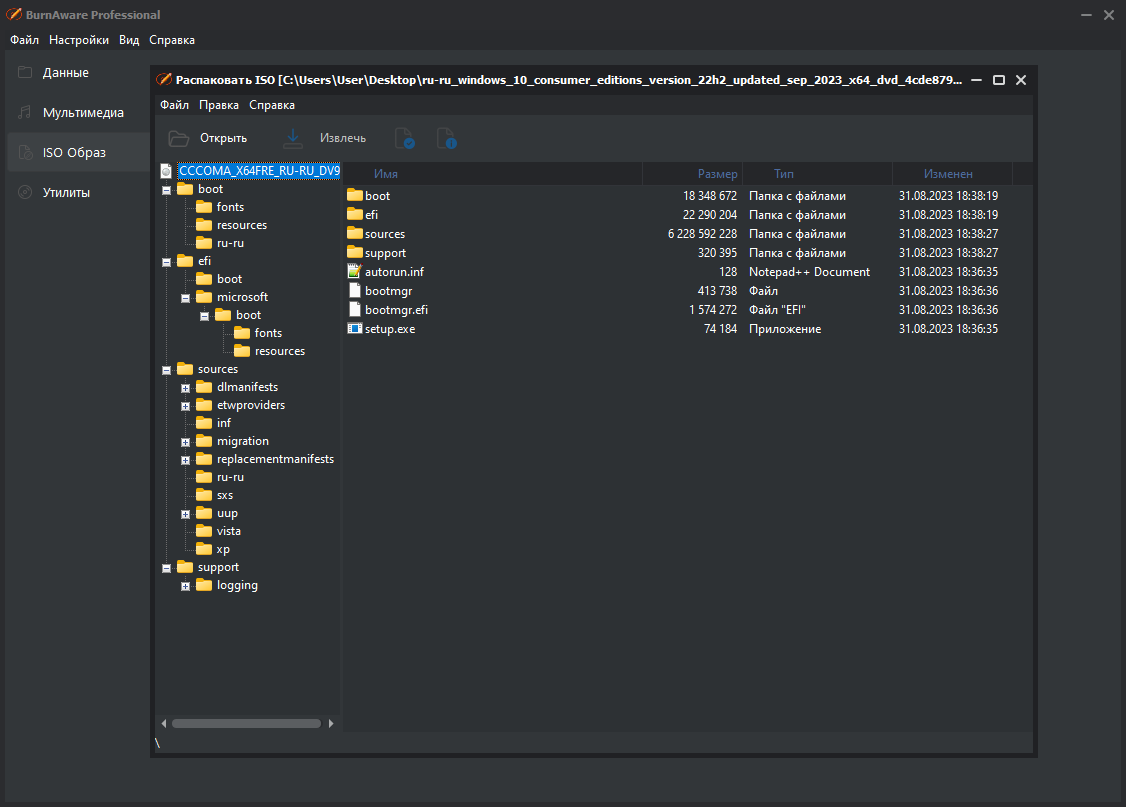Click the verify file checkmark toolbar icon

(405, 138)
